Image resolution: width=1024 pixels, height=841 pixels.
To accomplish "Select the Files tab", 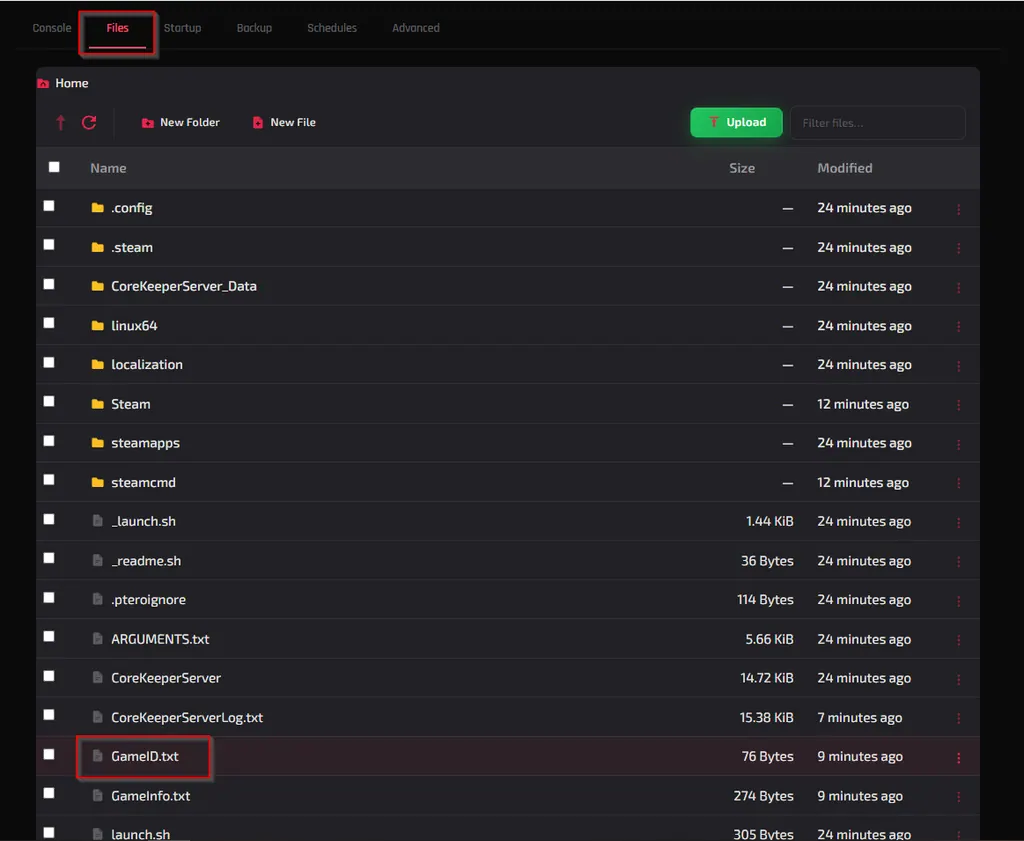I will tap(118, 28).
